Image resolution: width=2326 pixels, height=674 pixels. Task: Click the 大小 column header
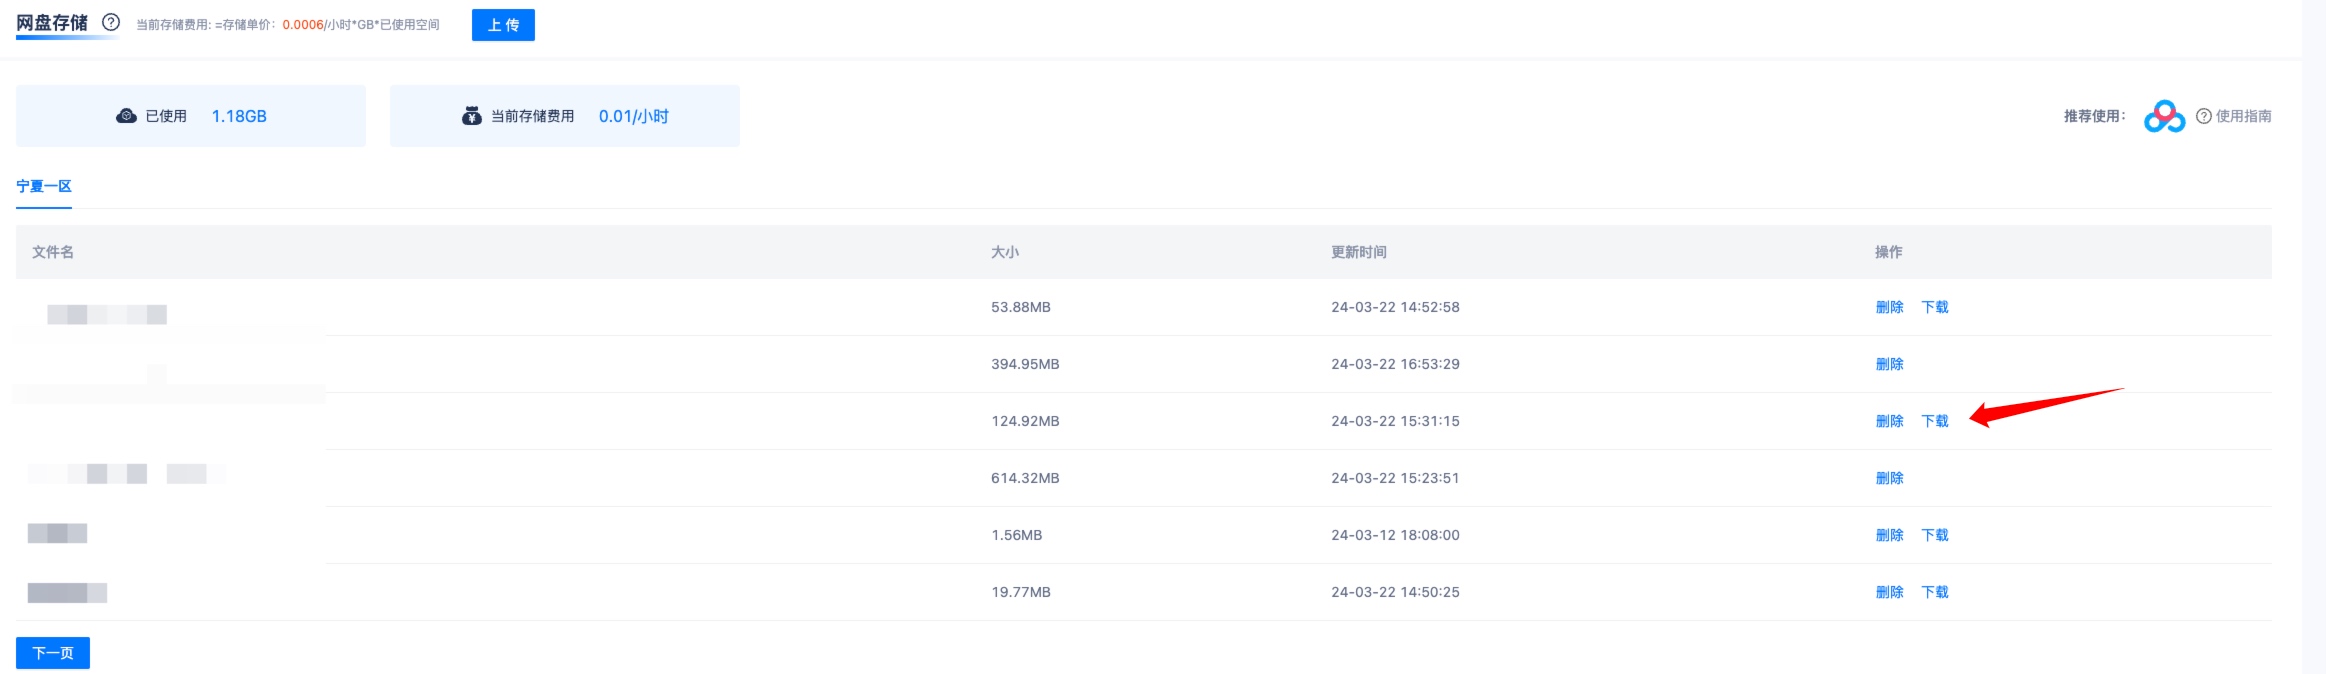tap(1005, 252)
